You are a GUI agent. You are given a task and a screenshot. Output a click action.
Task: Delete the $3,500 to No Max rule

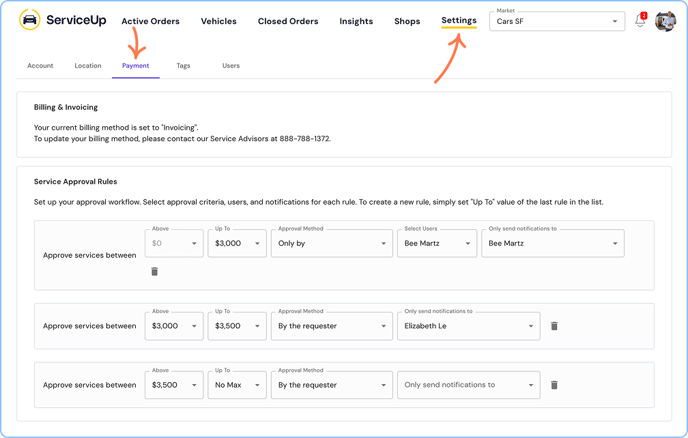coord(554,385)
